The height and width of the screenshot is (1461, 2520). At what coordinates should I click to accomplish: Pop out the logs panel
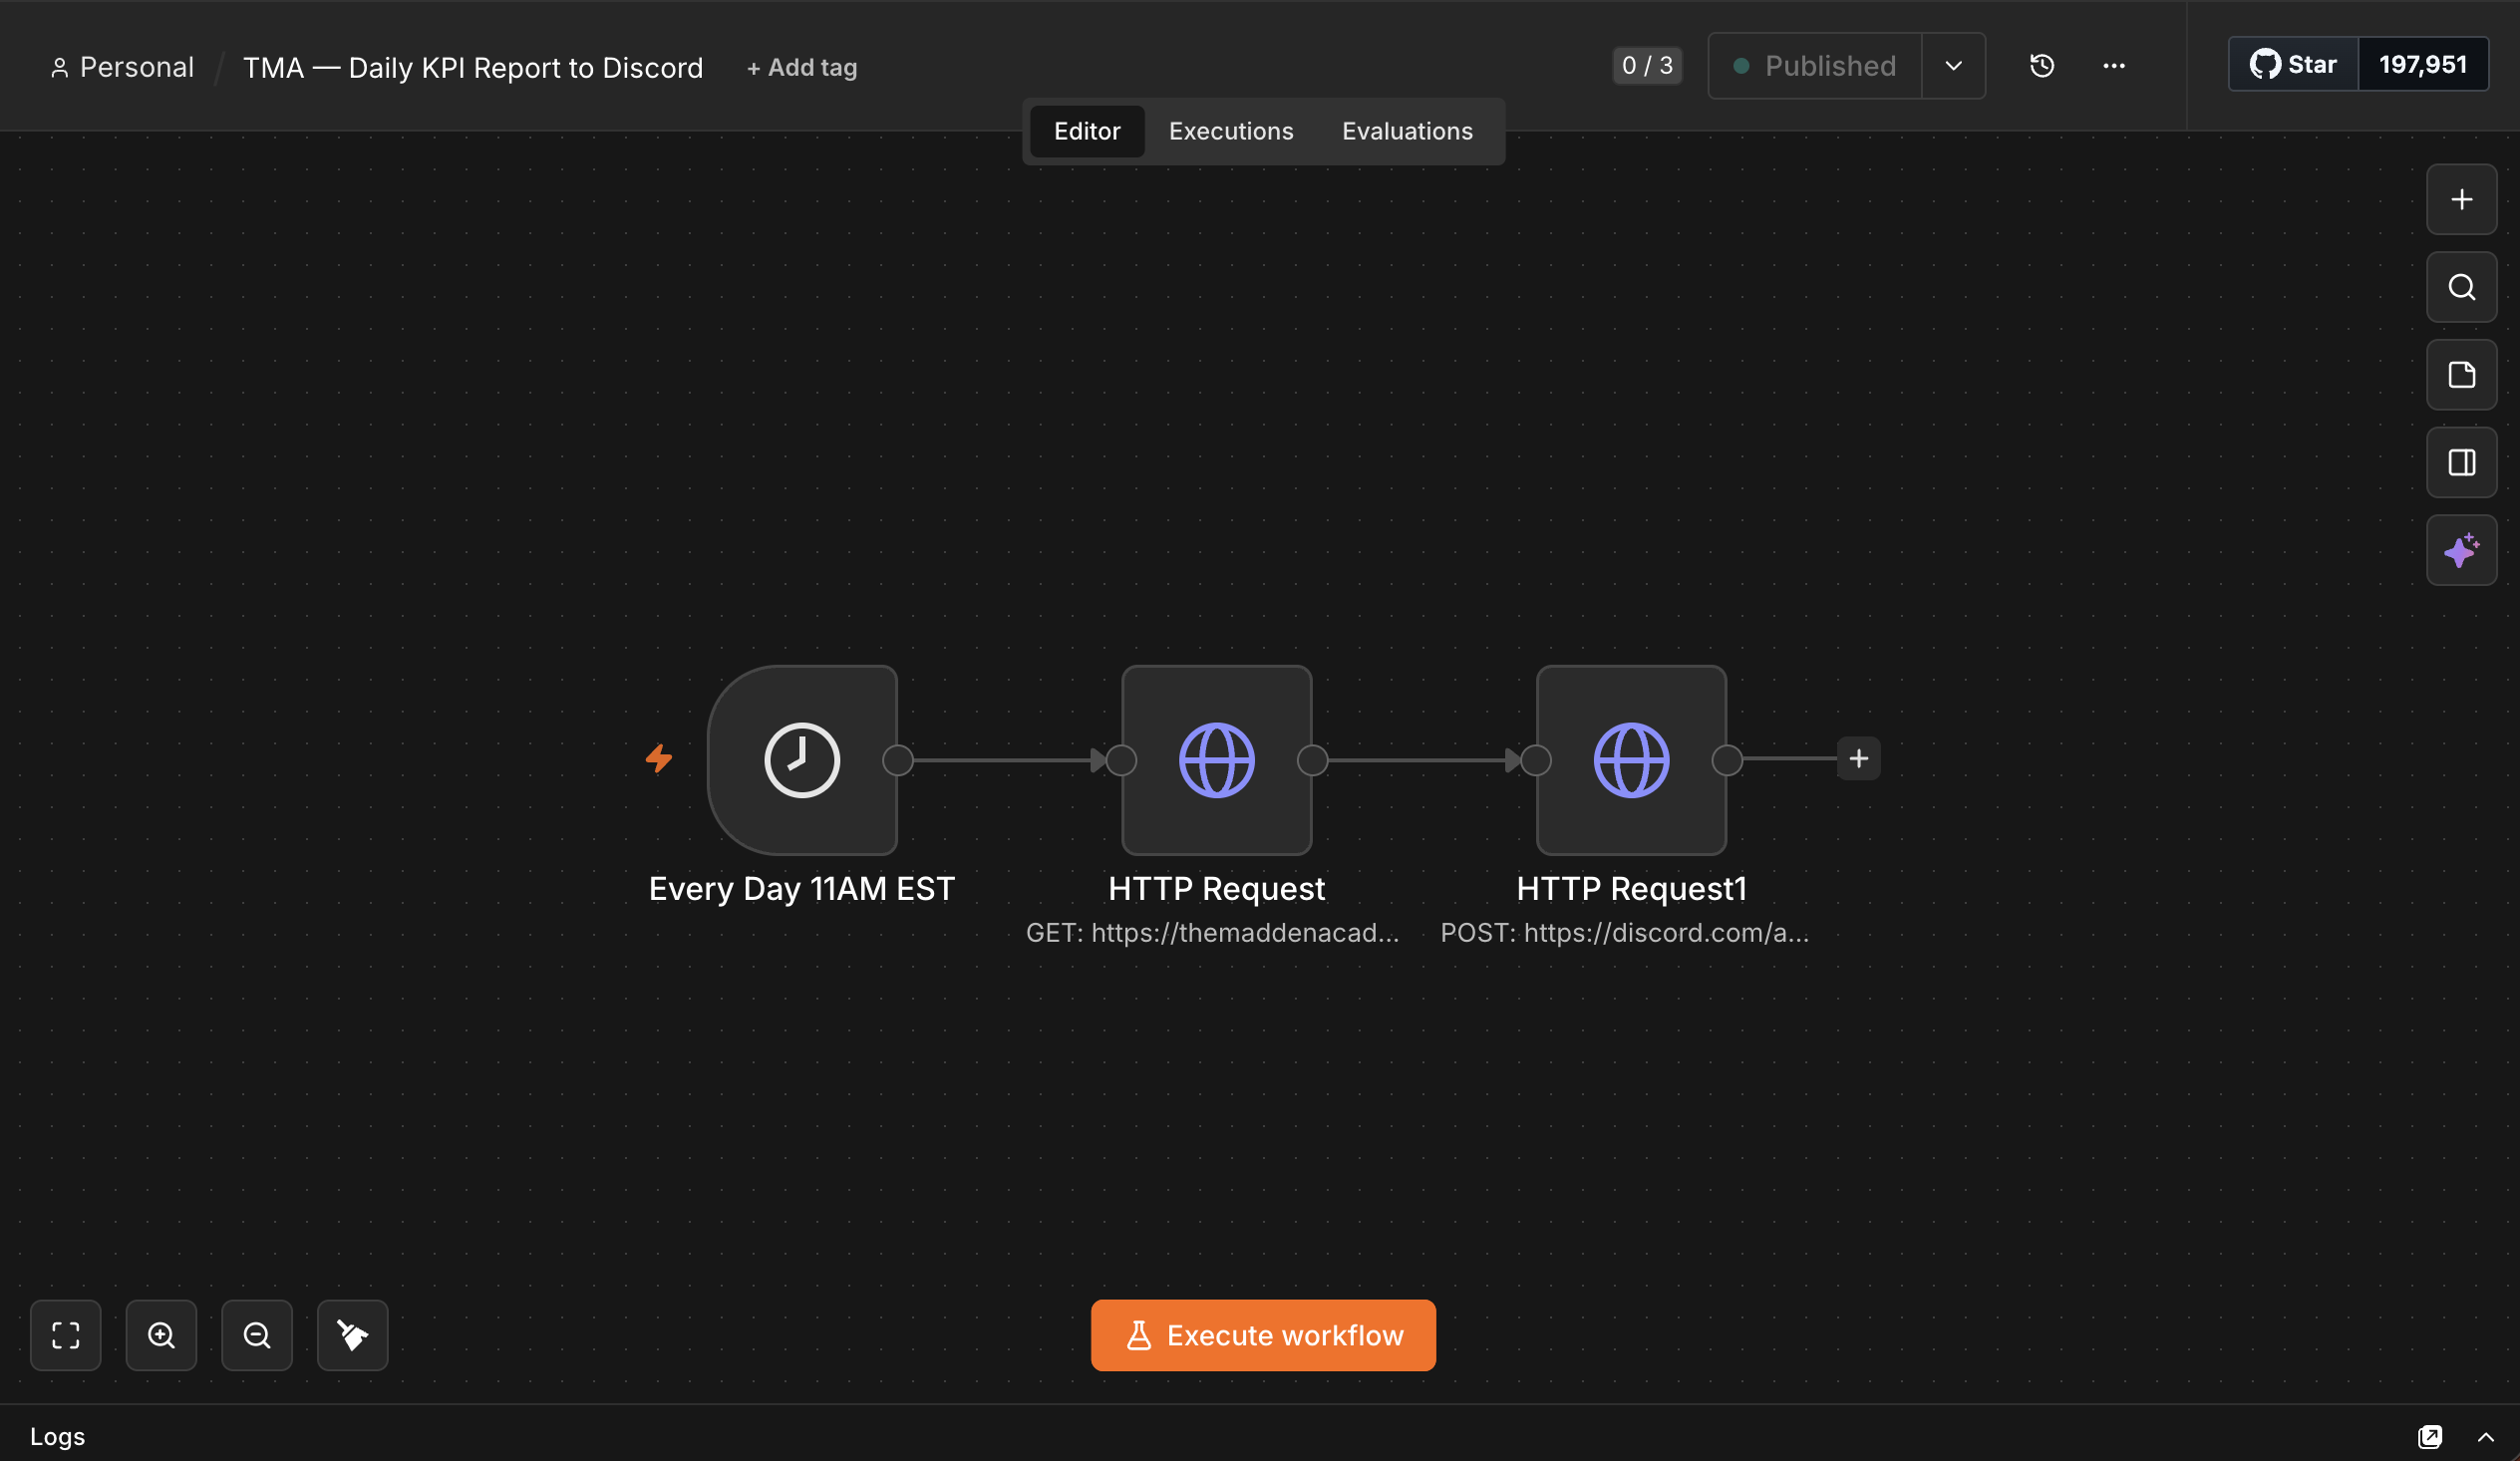pos(2429,1437)
